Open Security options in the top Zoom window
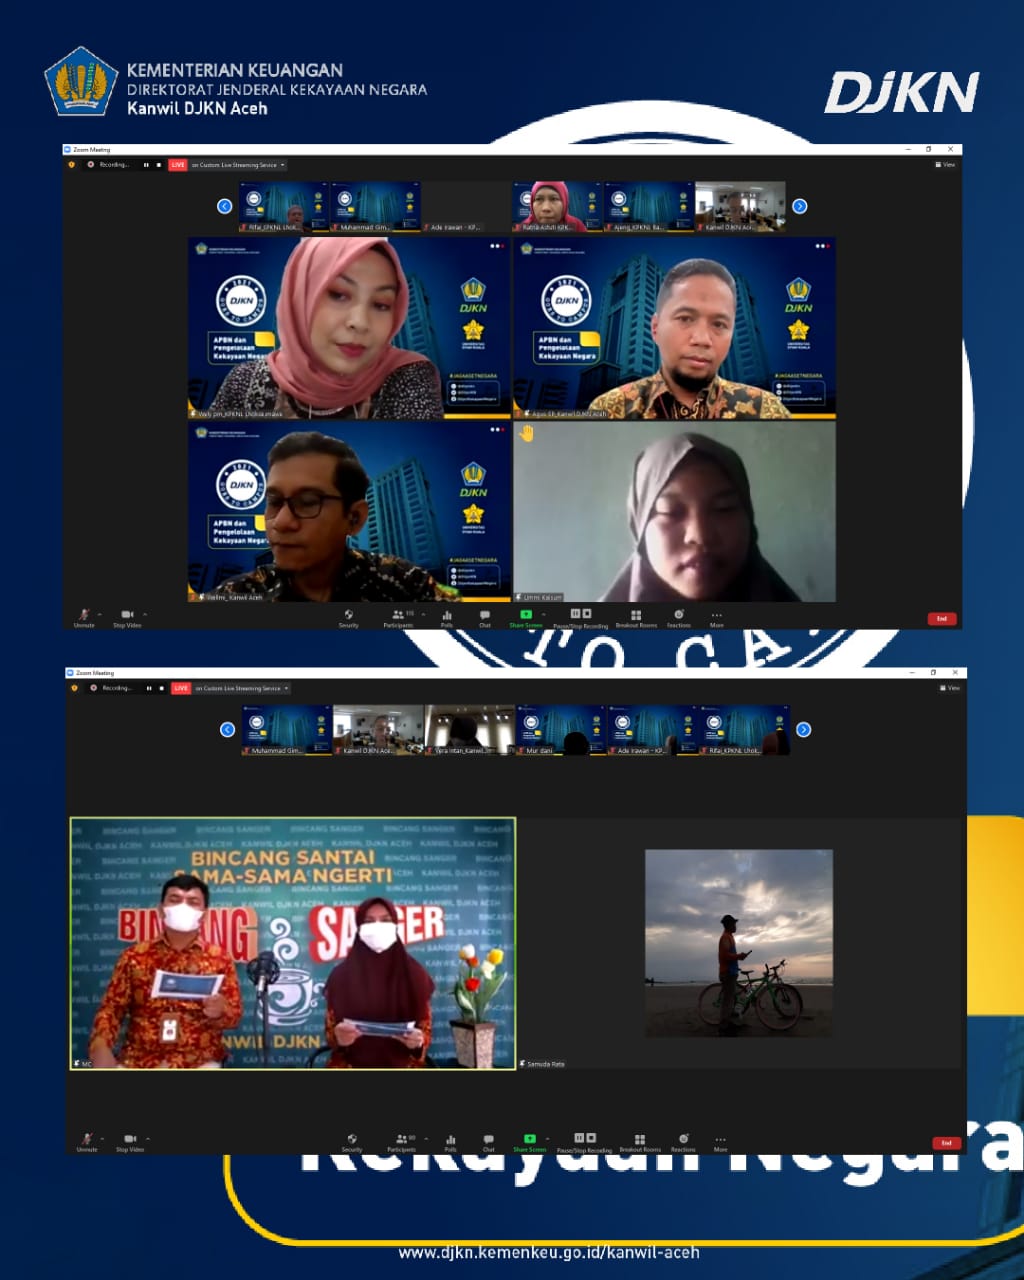1024x1280 pixels. click(348, 617)
